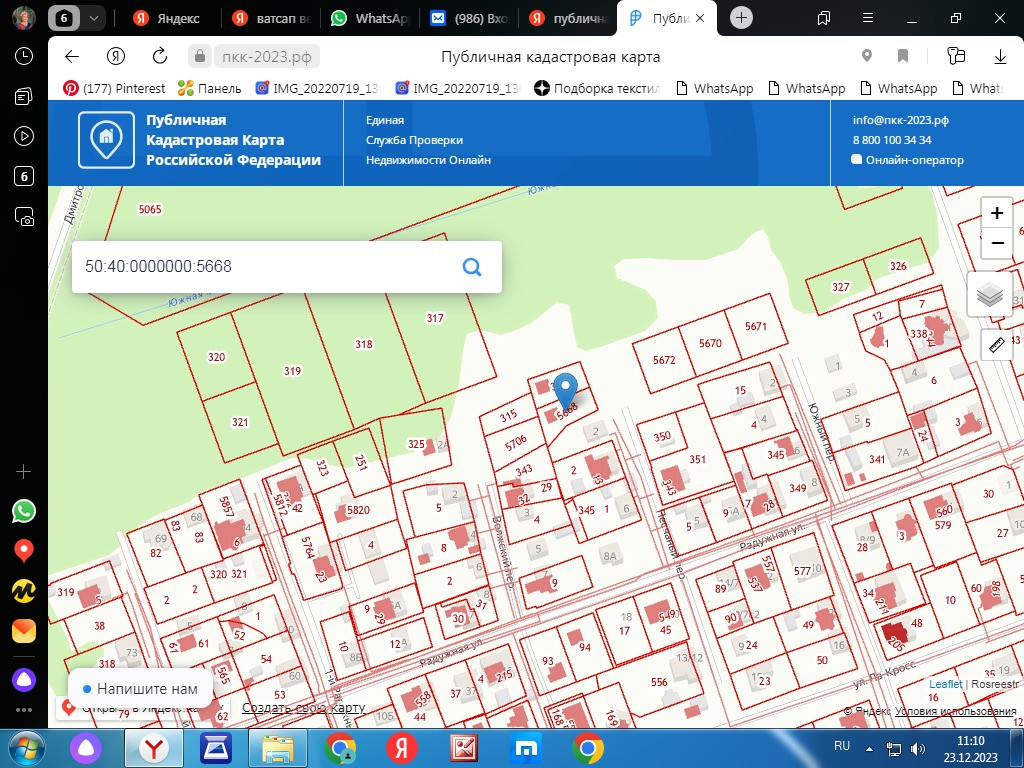Open the new tab plus button

[741, 18]
